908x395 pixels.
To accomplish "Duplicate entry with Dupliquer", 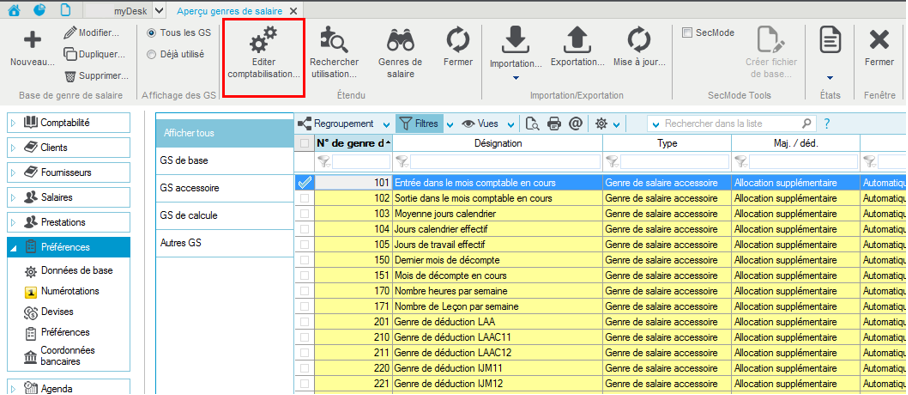I will 94,54.
